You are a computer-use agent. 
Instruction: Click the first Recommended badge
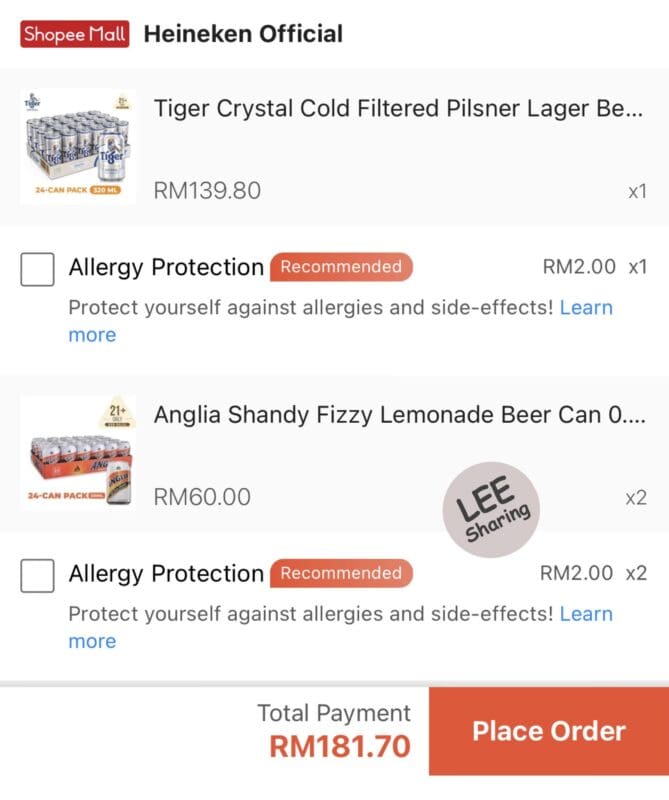pos(341,267)
